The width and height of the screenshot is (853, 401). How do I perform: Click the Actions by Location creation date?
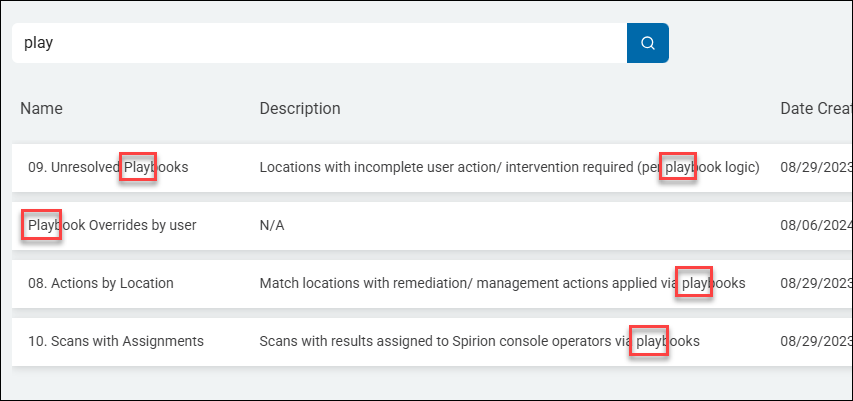pyautogui.click(x=815, y=283)
